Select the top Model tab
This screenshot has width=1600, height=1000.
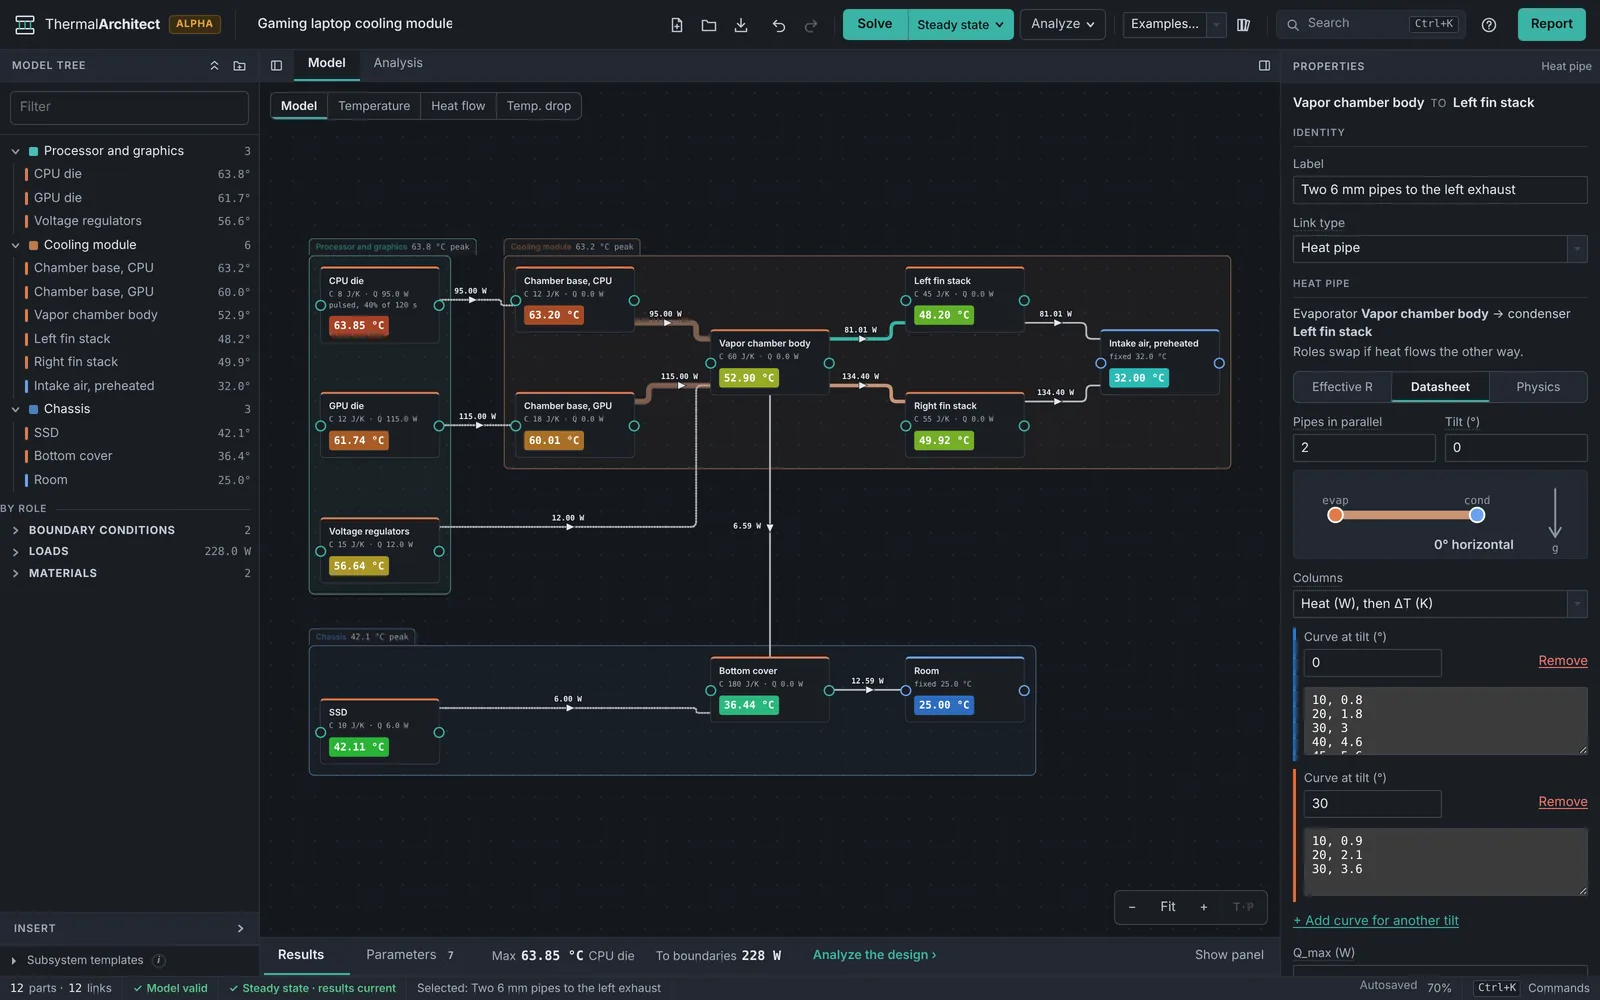(x=327, y=63)
